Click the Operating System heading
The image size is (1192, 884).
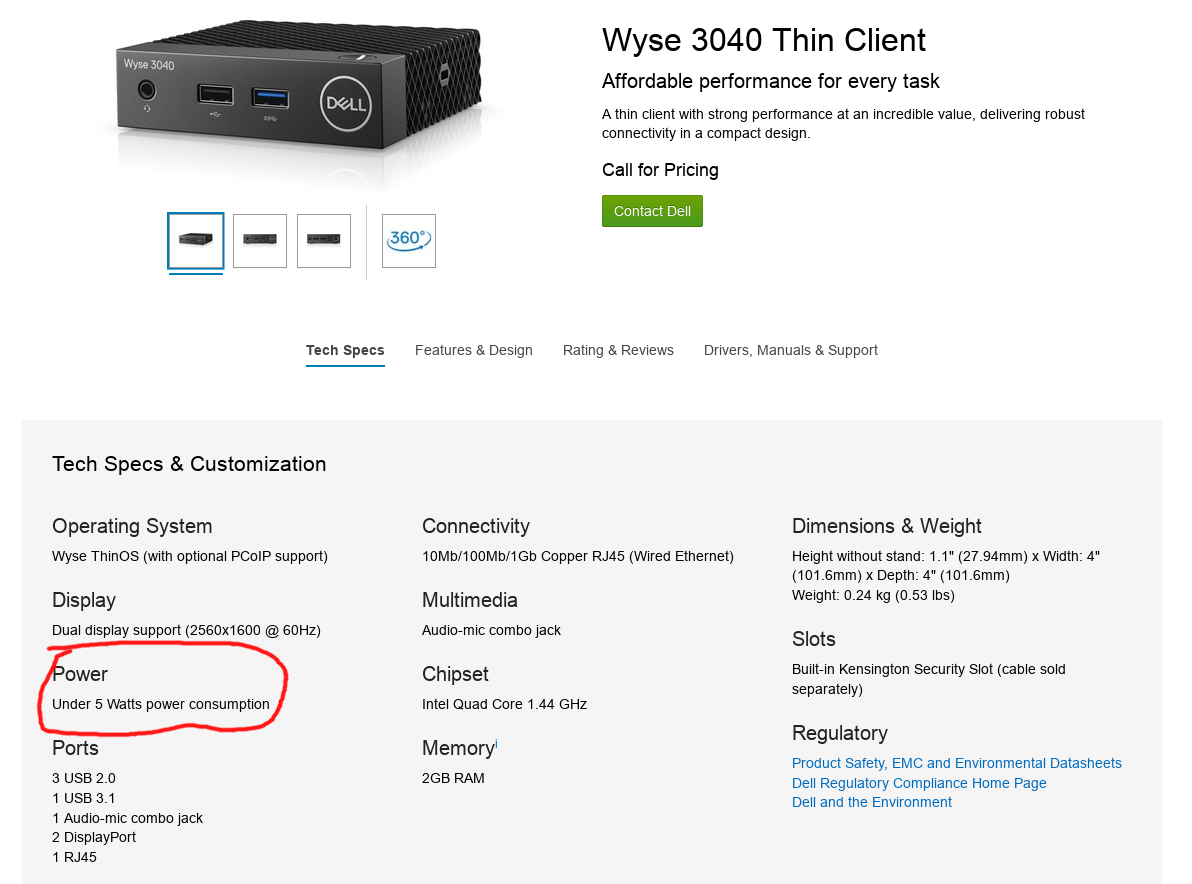tap(132, 526)
